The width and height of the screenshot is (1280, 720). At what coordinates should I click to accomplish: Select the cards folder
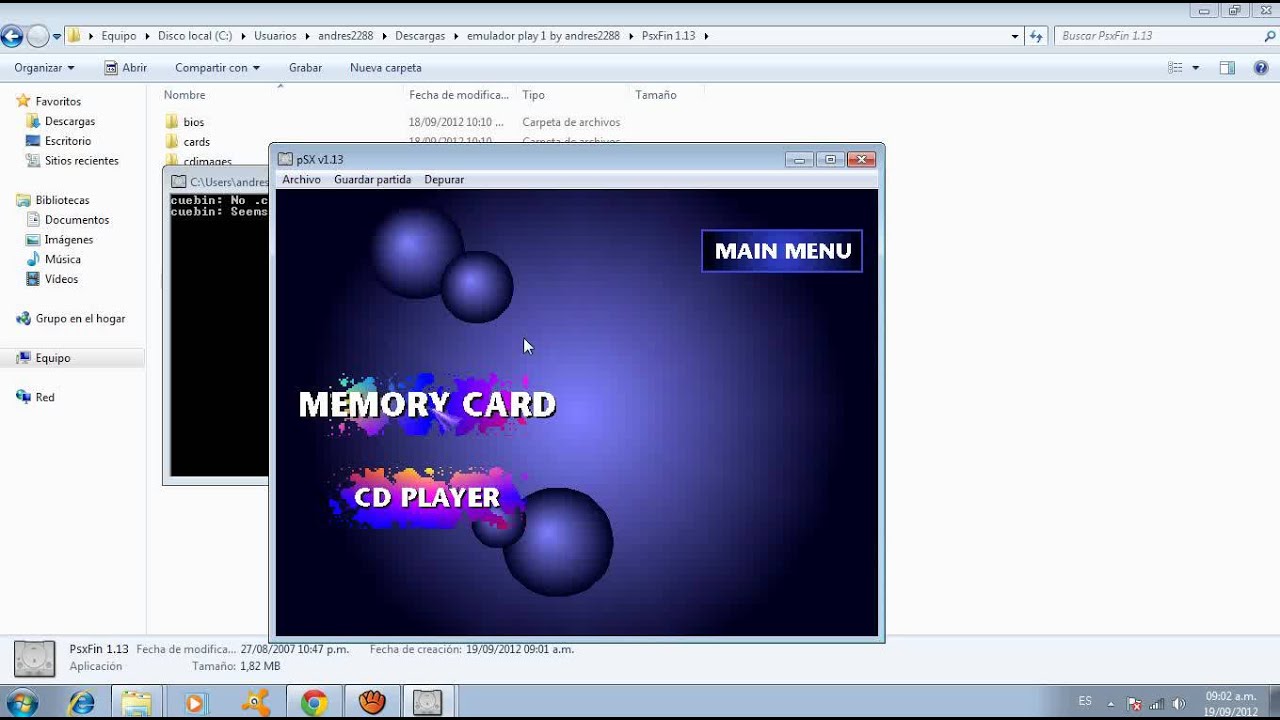[196, 142]
